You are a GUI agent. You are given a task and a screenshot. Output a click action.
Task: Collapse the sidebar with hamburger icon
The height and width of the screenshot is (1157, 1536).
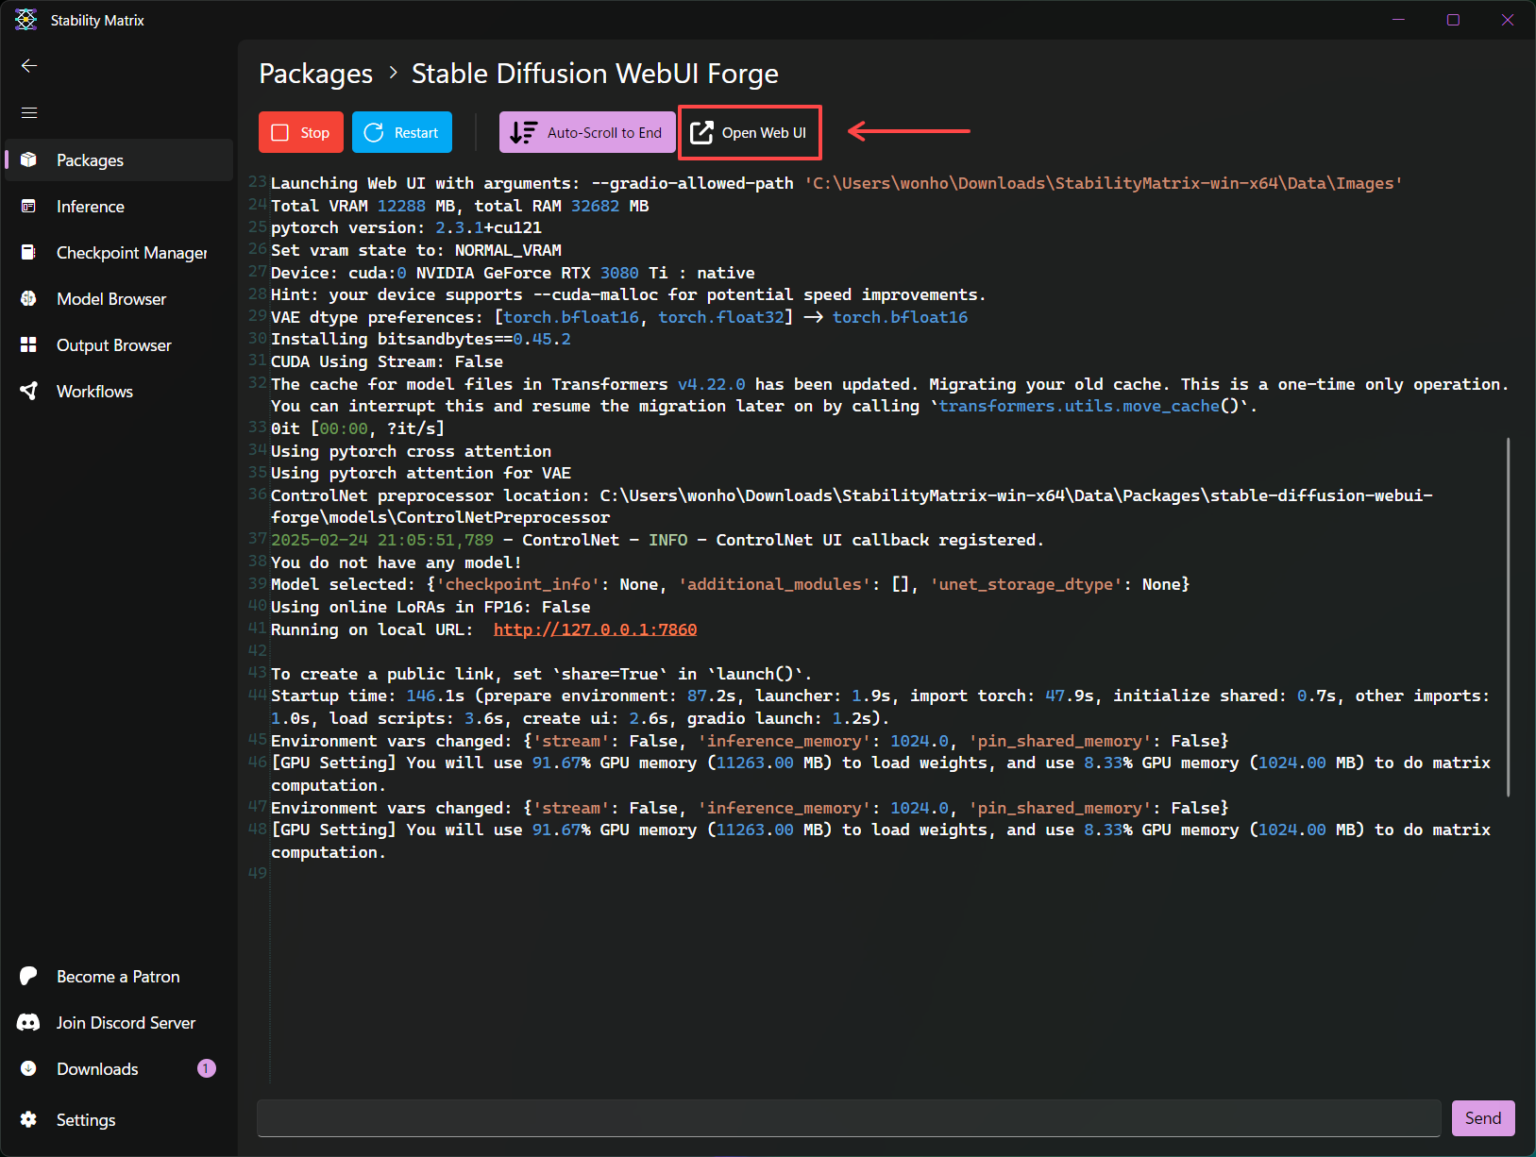(x=29, y=113)
